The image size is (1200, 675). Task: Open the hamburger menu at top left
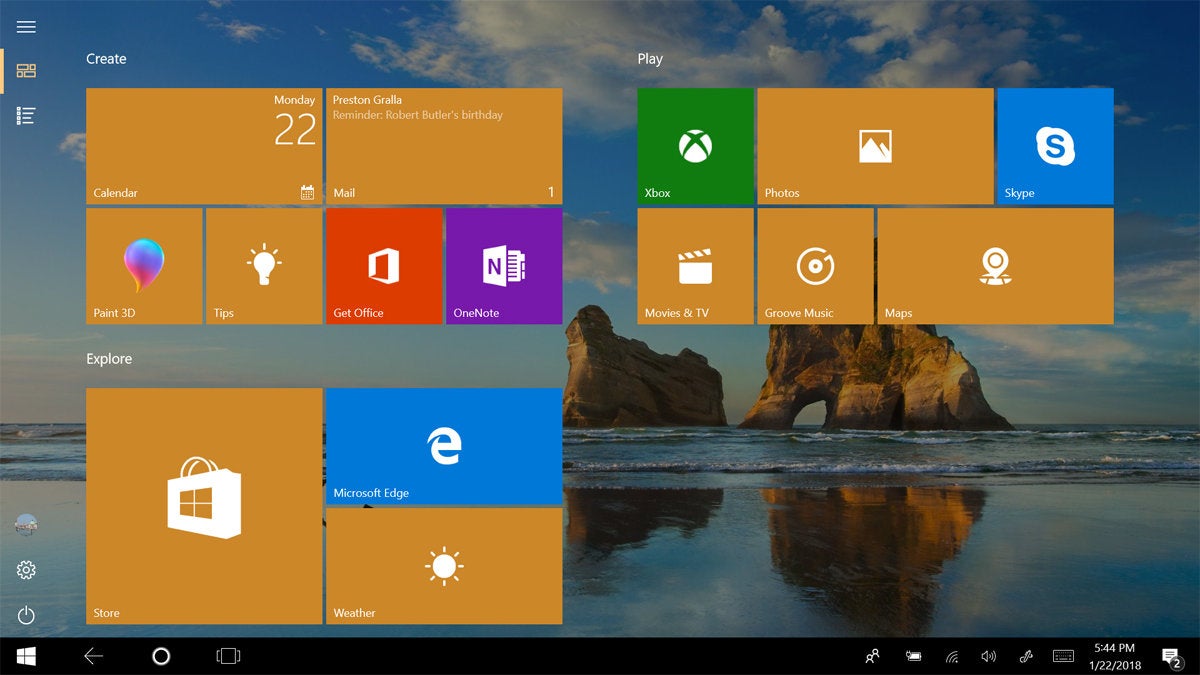[26, 27]
